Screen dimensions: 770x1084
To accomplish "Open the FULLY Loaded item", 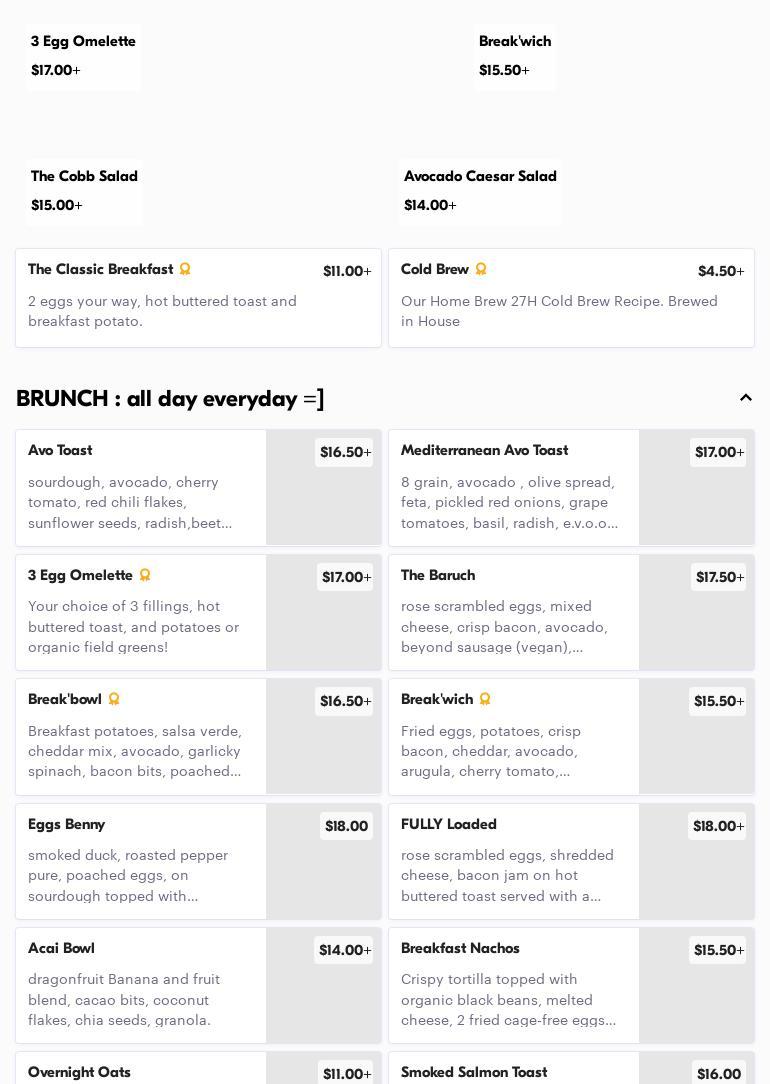I will [x=513, y=861].
